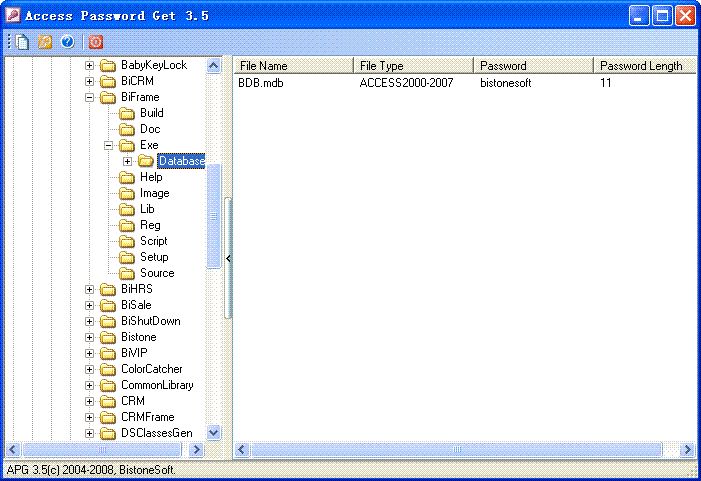Expand the Database folder node
The height and width of the screenshot is (481, 701).
[x=127, y=161]
